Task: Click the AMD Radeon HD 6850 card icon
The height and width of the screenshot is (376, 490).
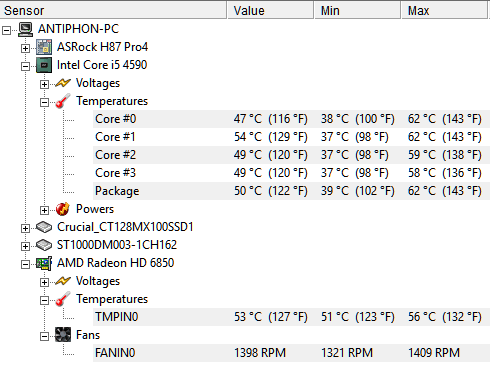Action: tap(44, 263)
